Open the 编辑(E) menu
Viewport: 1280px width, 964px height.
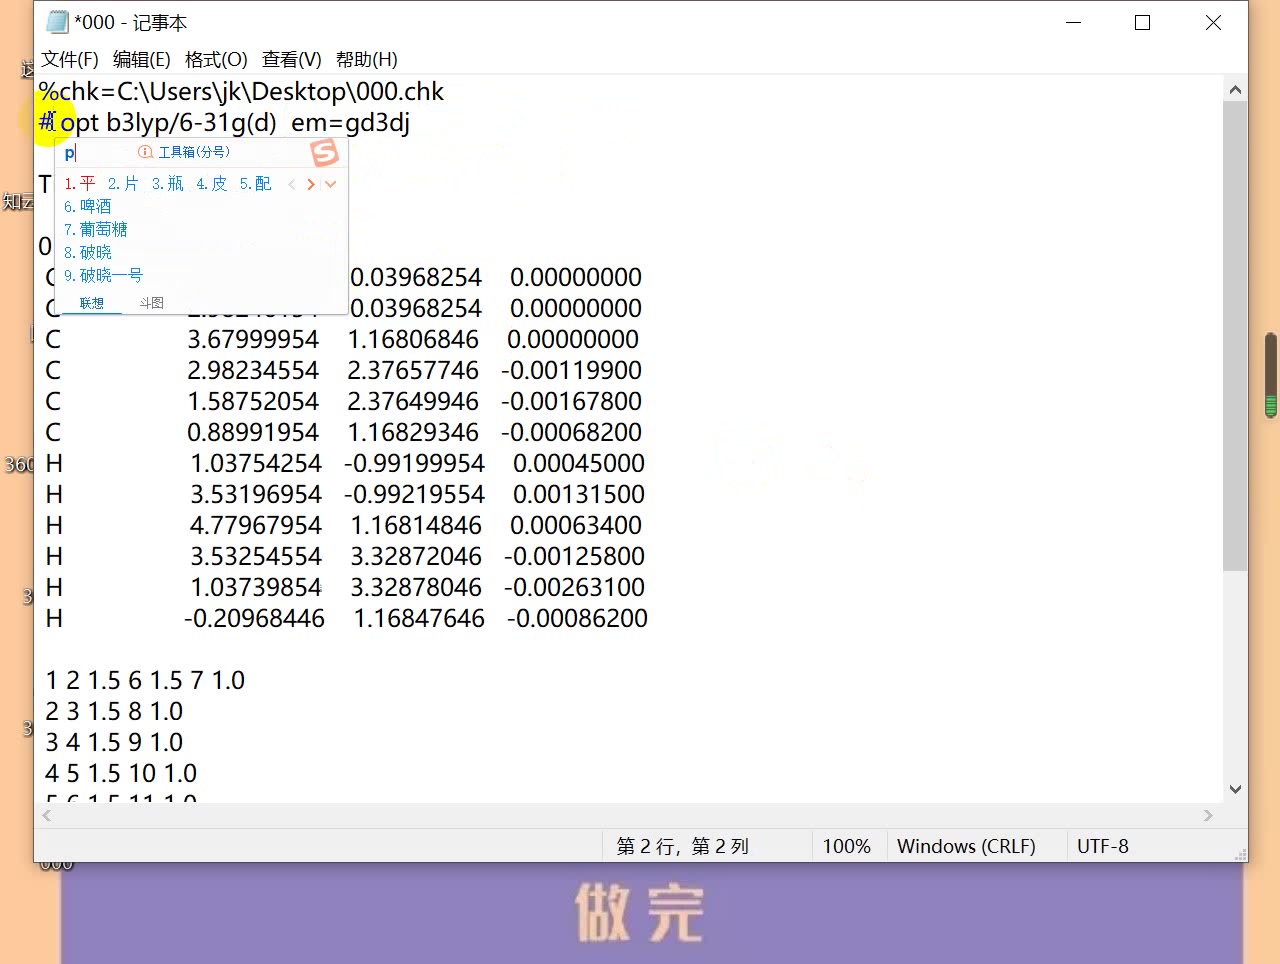[x=142, y=59]
